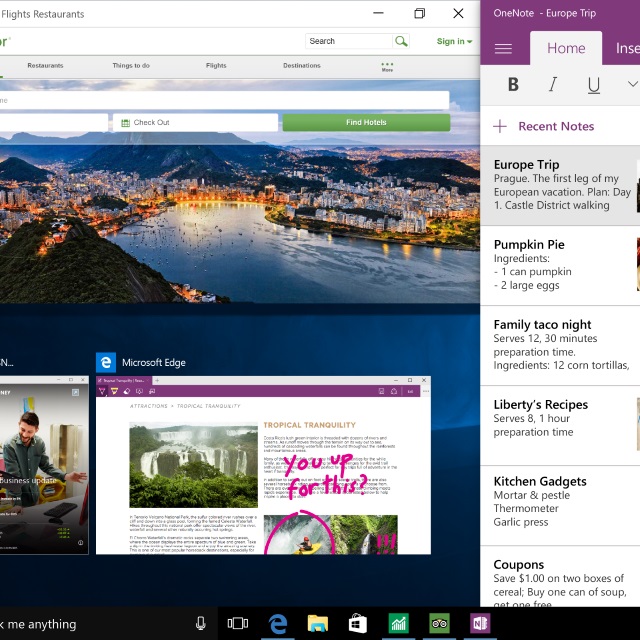Click the green search magnifier icon in TripAdvisor

(x=401, y=41)
